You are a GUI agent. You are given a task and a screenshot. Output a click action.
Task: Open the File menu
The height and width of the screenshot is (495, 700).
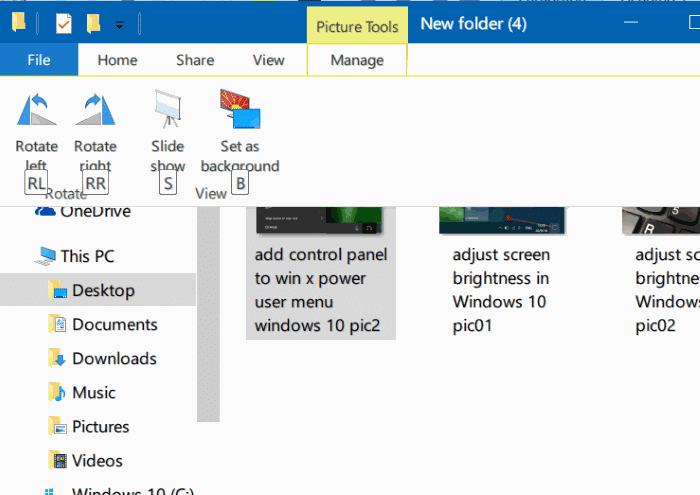[39, 60]
